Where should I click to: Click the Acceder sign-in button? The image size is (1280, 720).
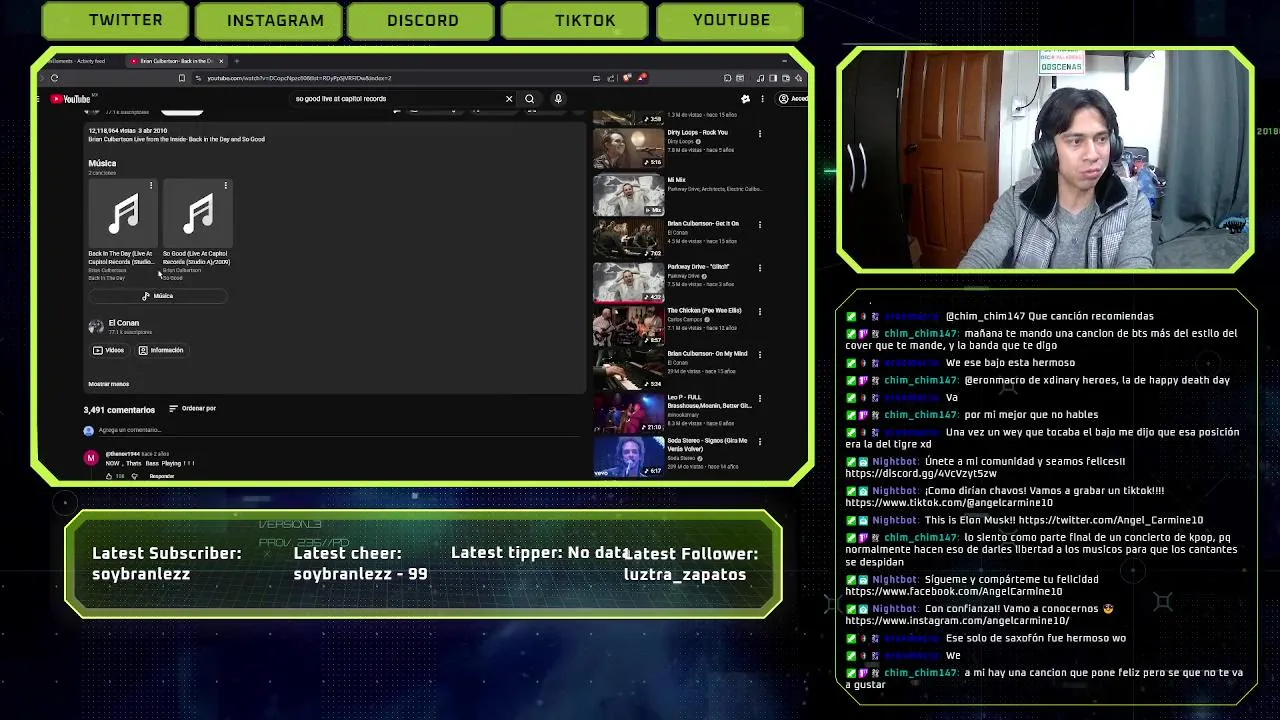(x=793, y=99)
